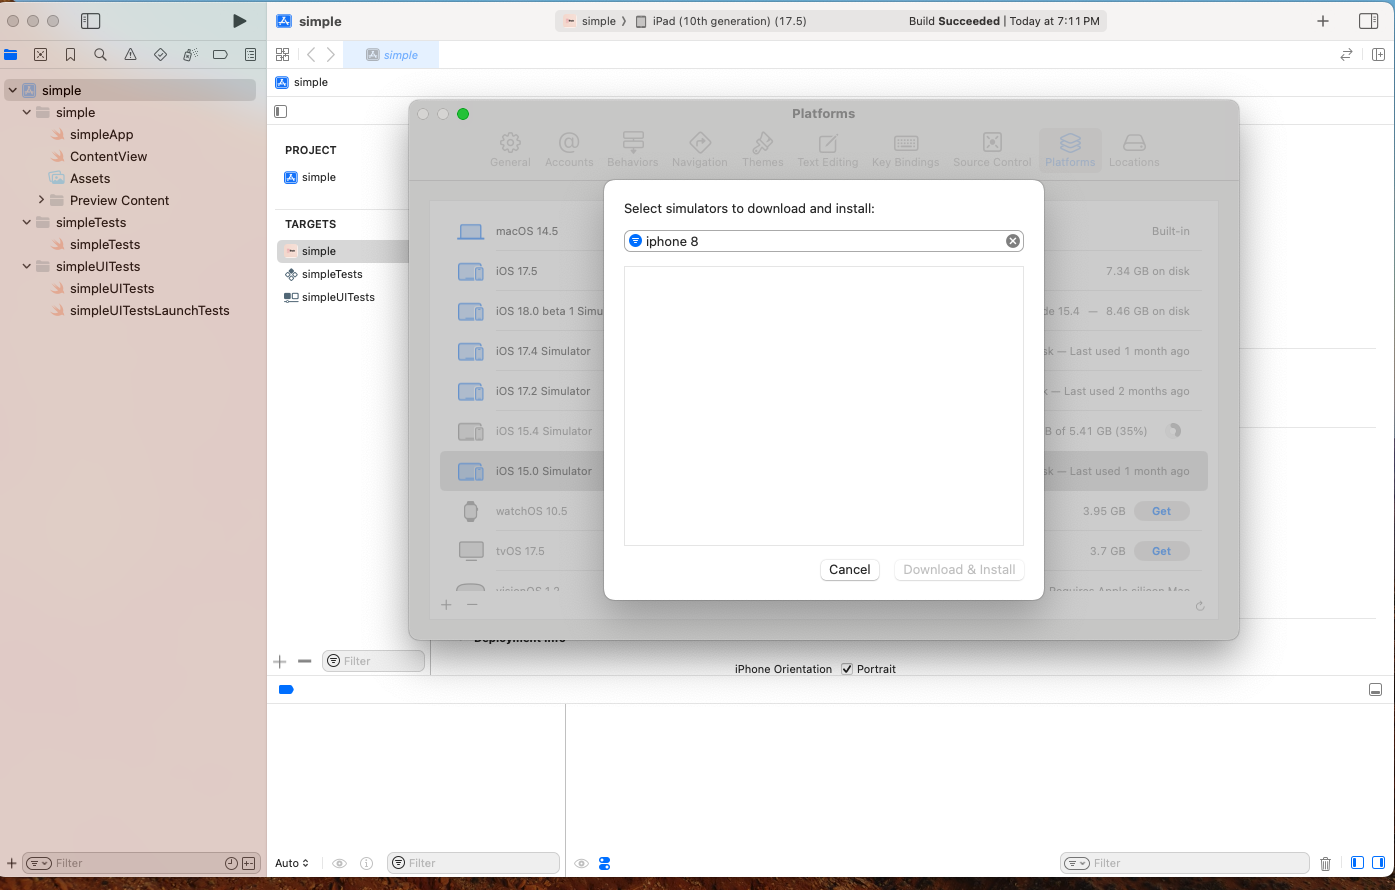
Task: Click the Run play button
Action: point(239,21)
